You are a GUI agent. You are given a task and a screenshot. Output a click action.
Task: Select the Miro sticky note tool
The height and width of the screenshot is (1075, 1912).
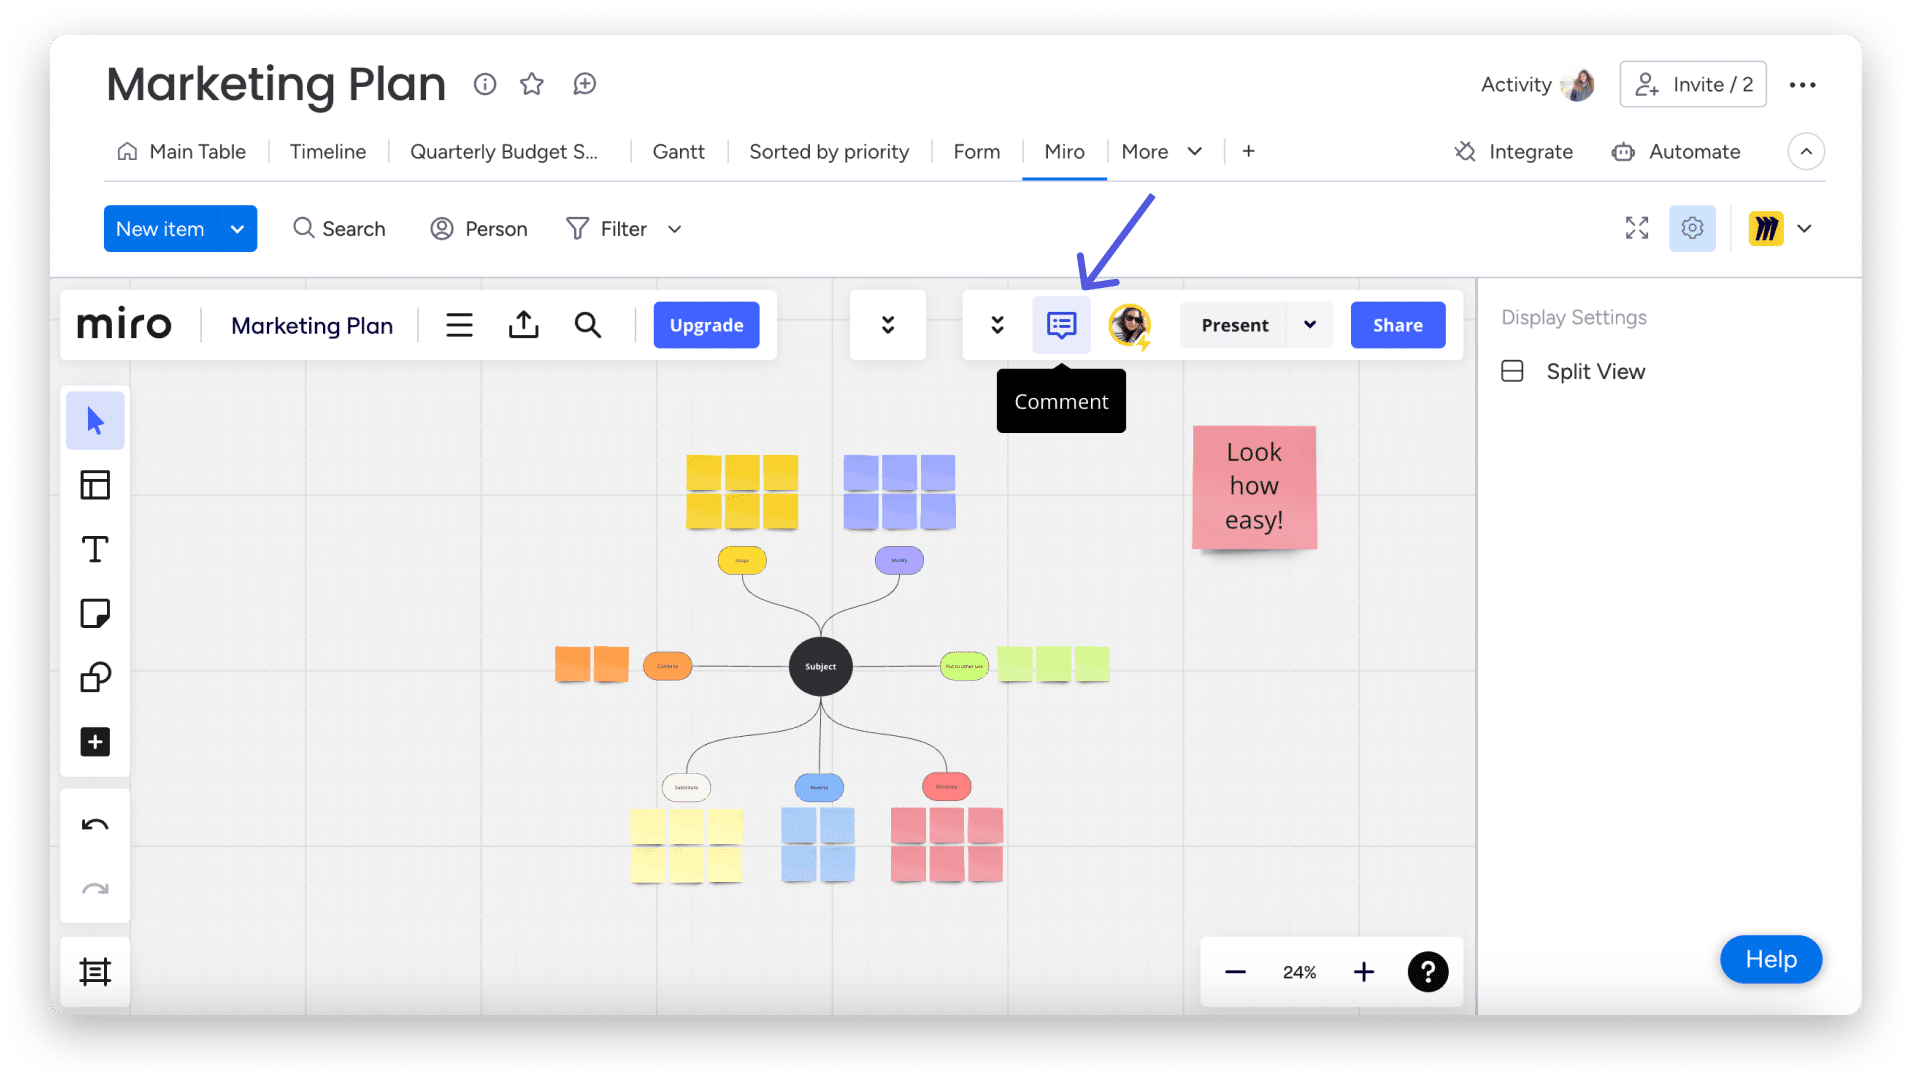[95, 613]
